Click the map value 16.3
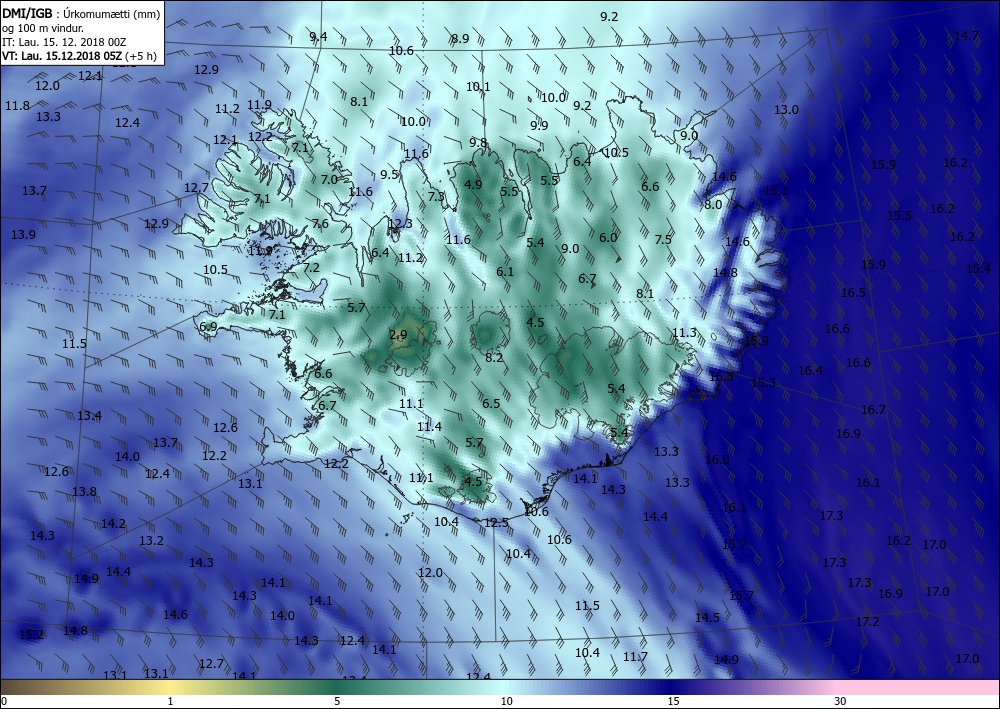1000x709 pixels. coord(721,376)
